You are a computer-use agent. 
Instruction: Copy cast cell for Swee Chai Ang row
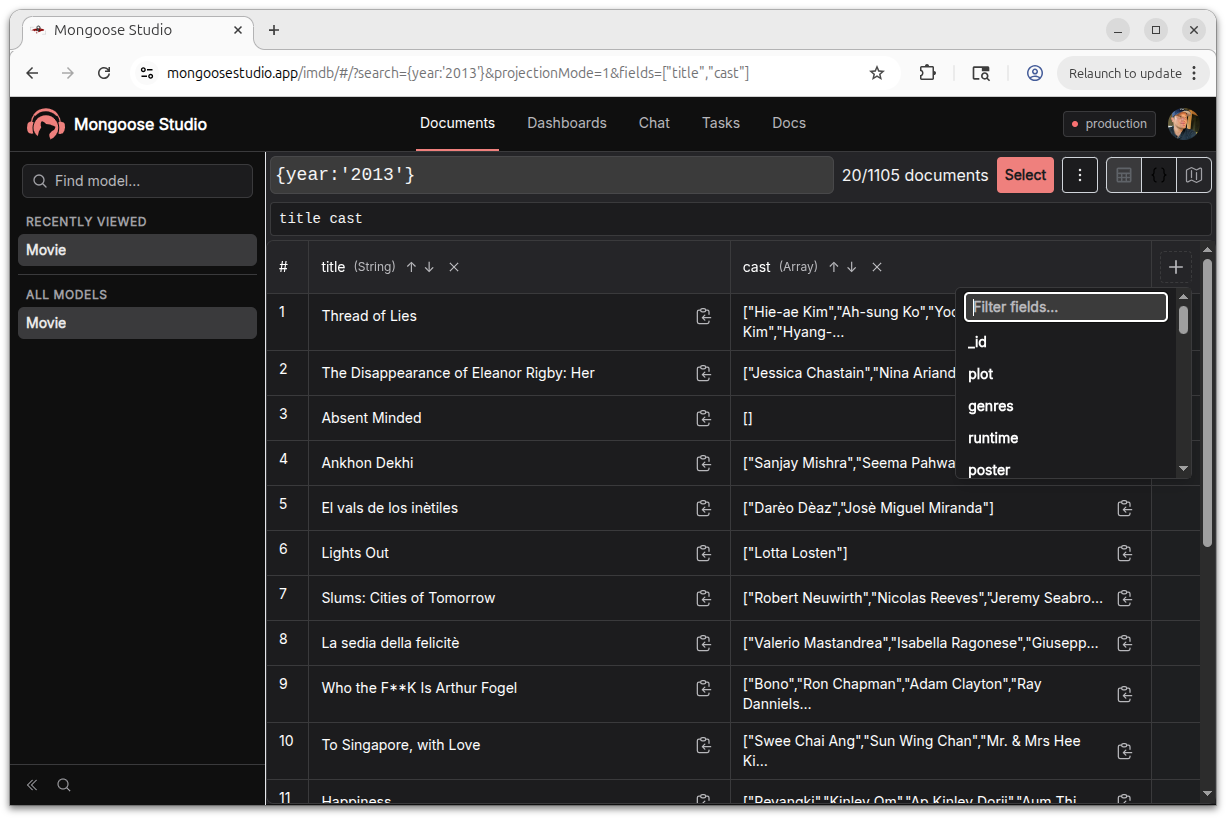point(1125,751)
